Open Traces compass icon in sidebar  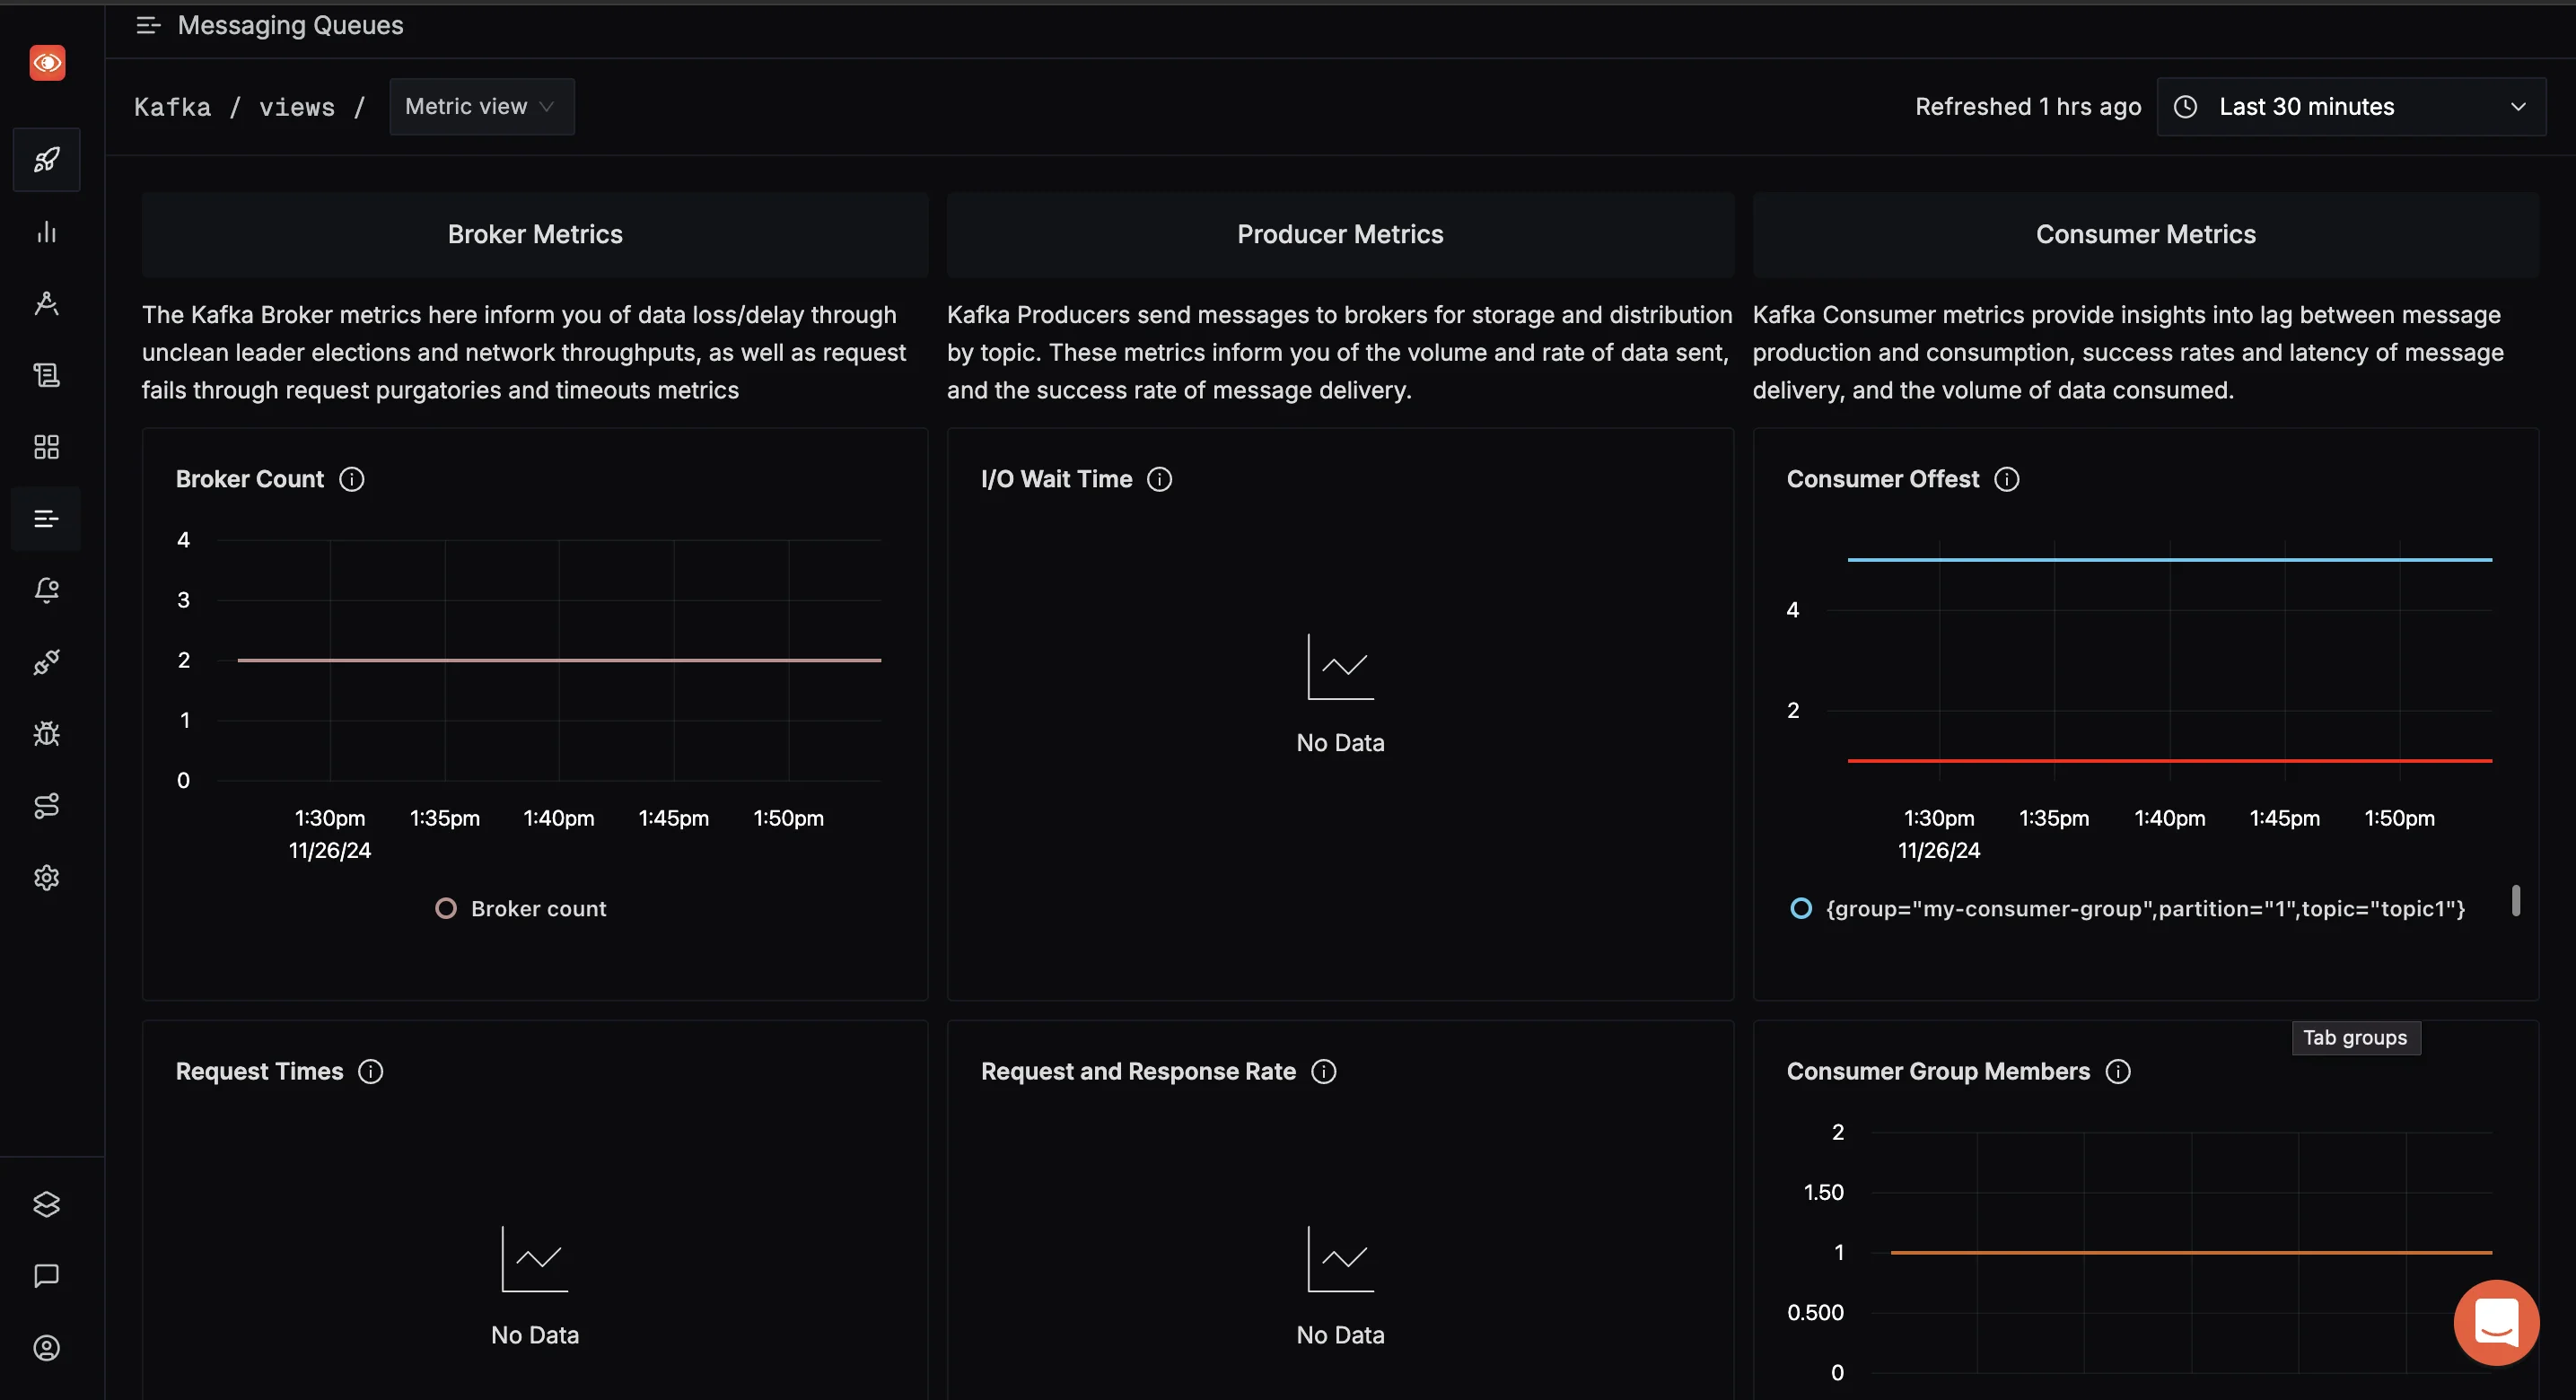pyautogui.click(x=47, y=303)
